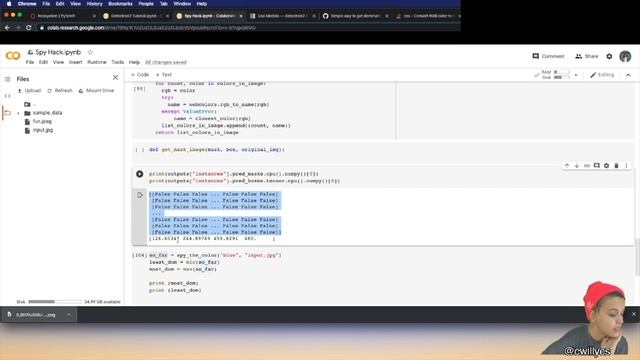Open the Colab View menu
The height and width of the screenshot is (360, 640).
[x=58, y=62]
